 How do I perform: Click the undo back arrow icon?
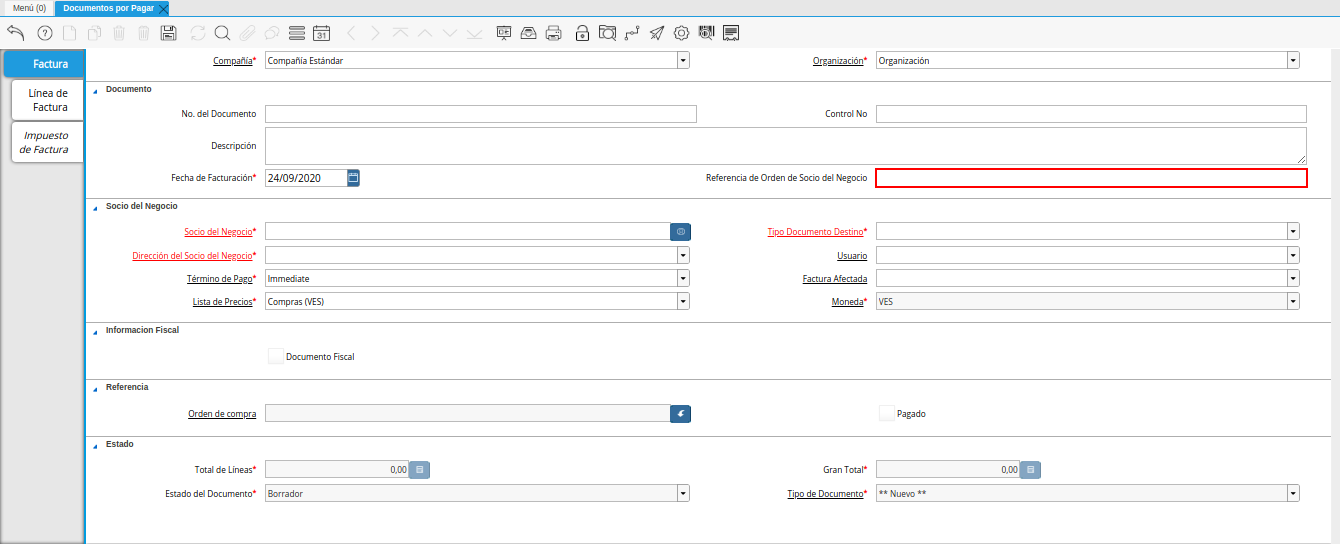(15, 33)
